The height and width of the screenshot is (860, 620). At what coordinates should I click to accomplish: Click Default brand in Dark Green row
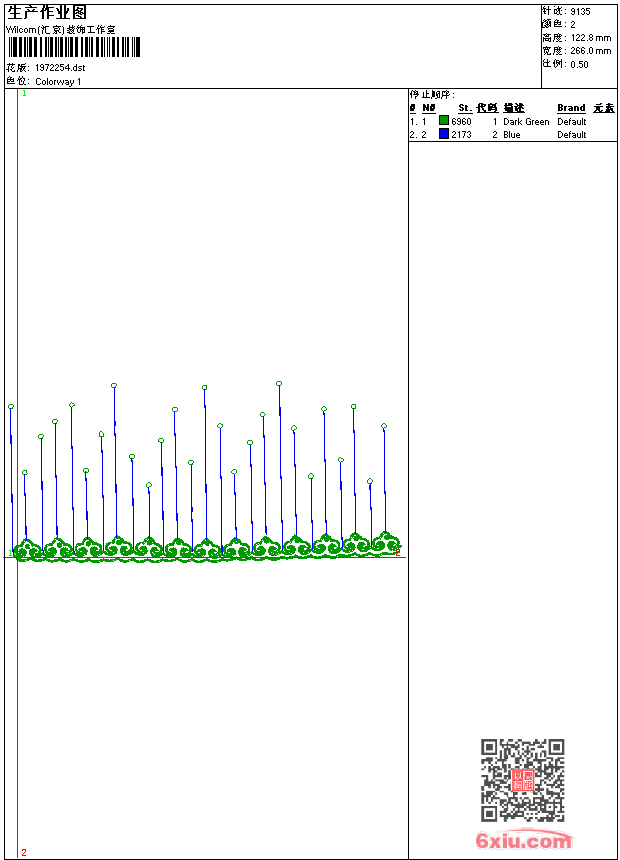point(572,122)
